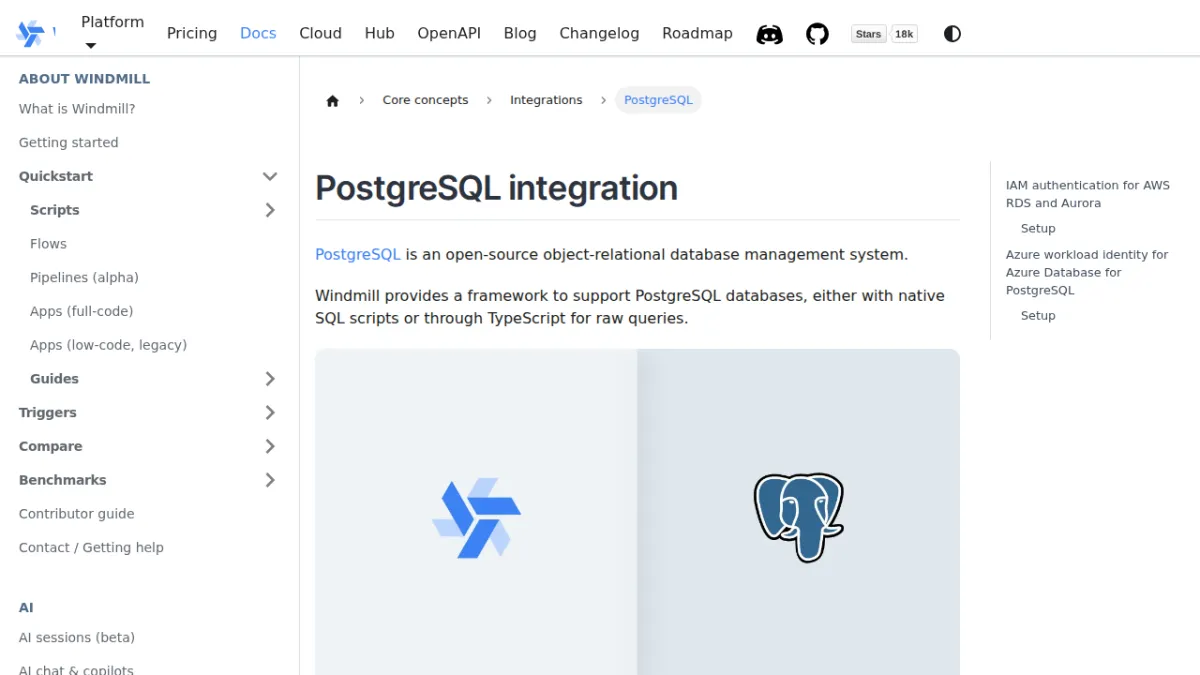Expand the Compare sidebar chevron
This screenshot has width=1200, height=675.
270,446
